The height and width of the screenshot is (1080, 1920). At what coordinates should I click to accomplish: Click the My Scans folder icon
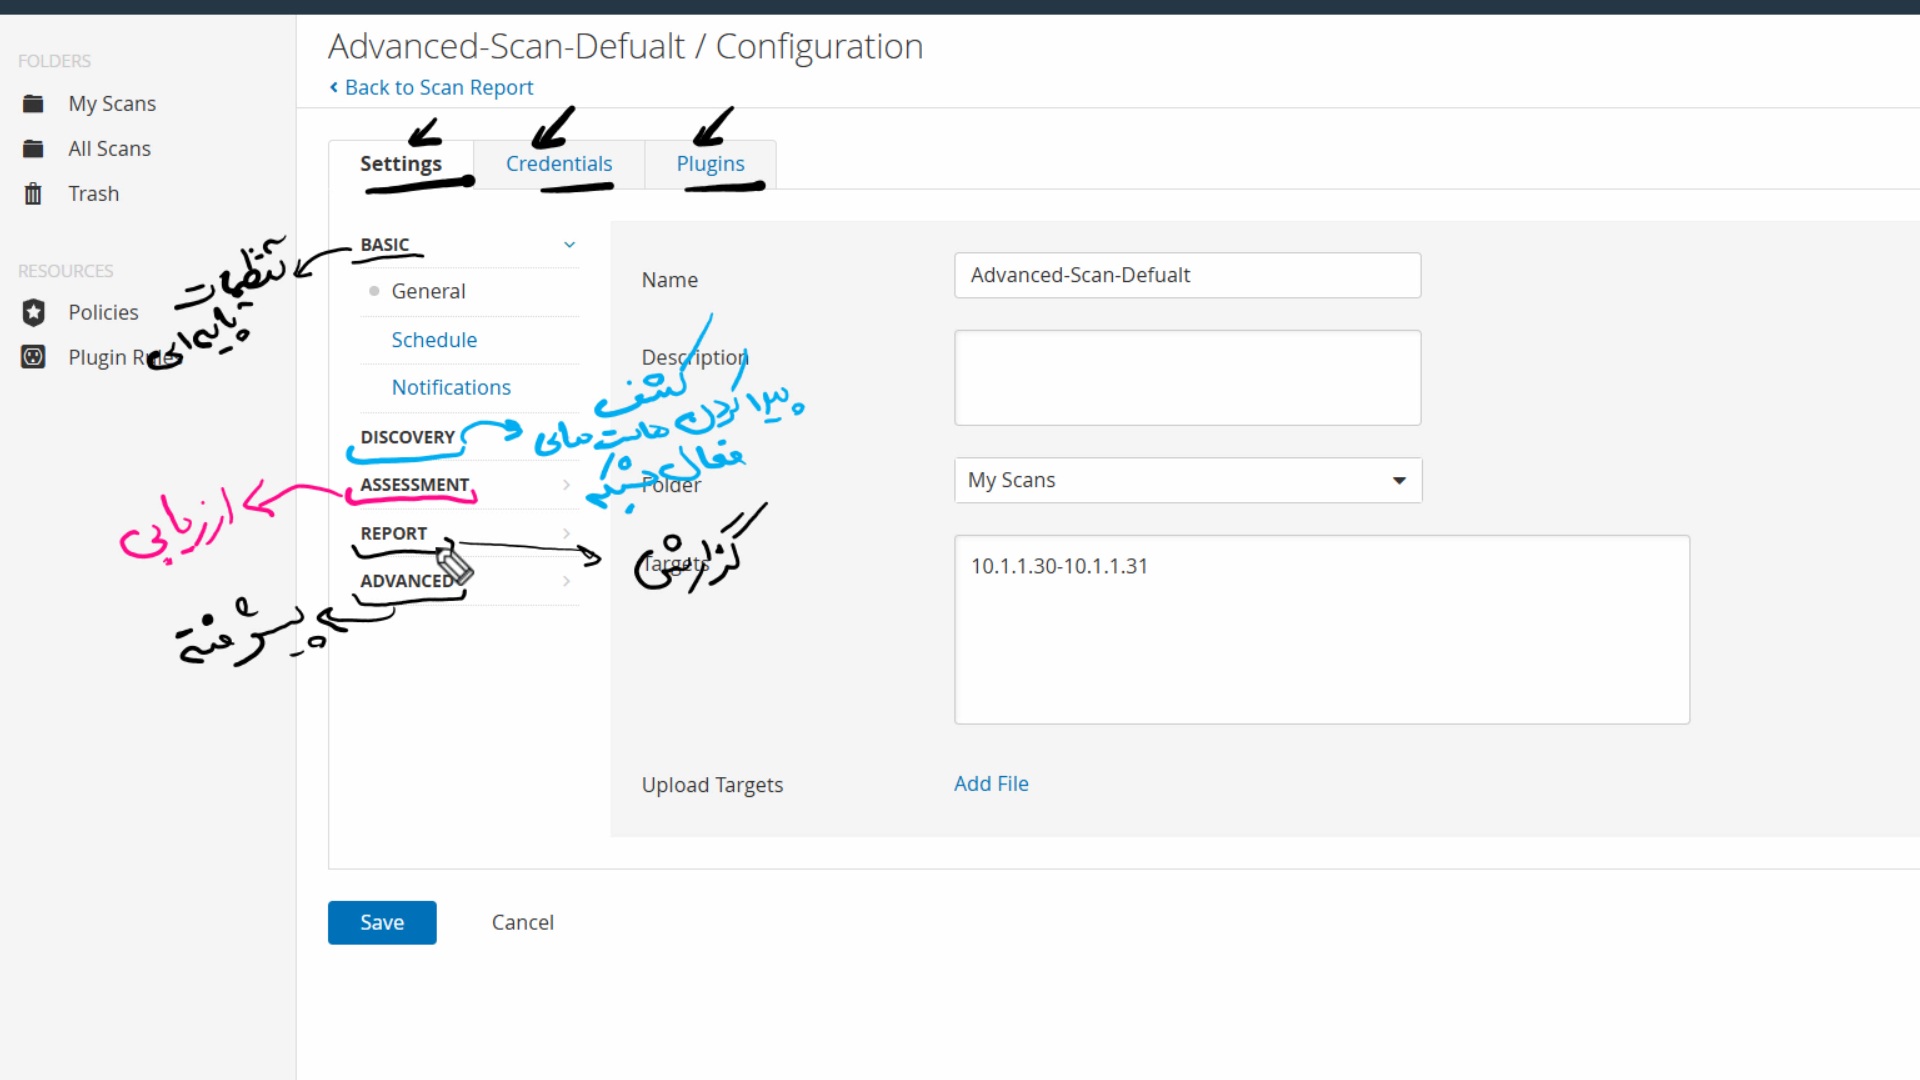point(33,104)
